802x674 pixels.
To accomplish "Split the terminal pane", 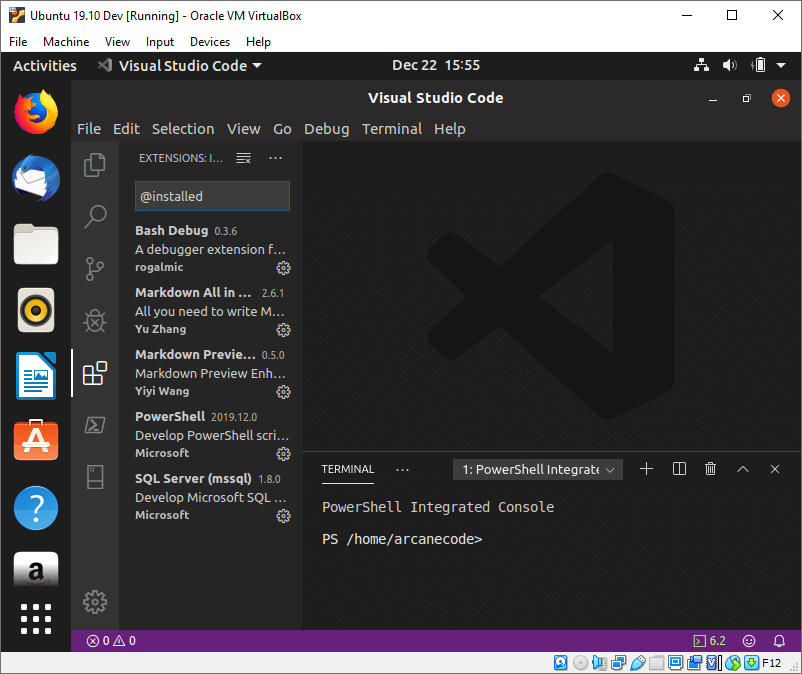I will click(x=679, y=469).
